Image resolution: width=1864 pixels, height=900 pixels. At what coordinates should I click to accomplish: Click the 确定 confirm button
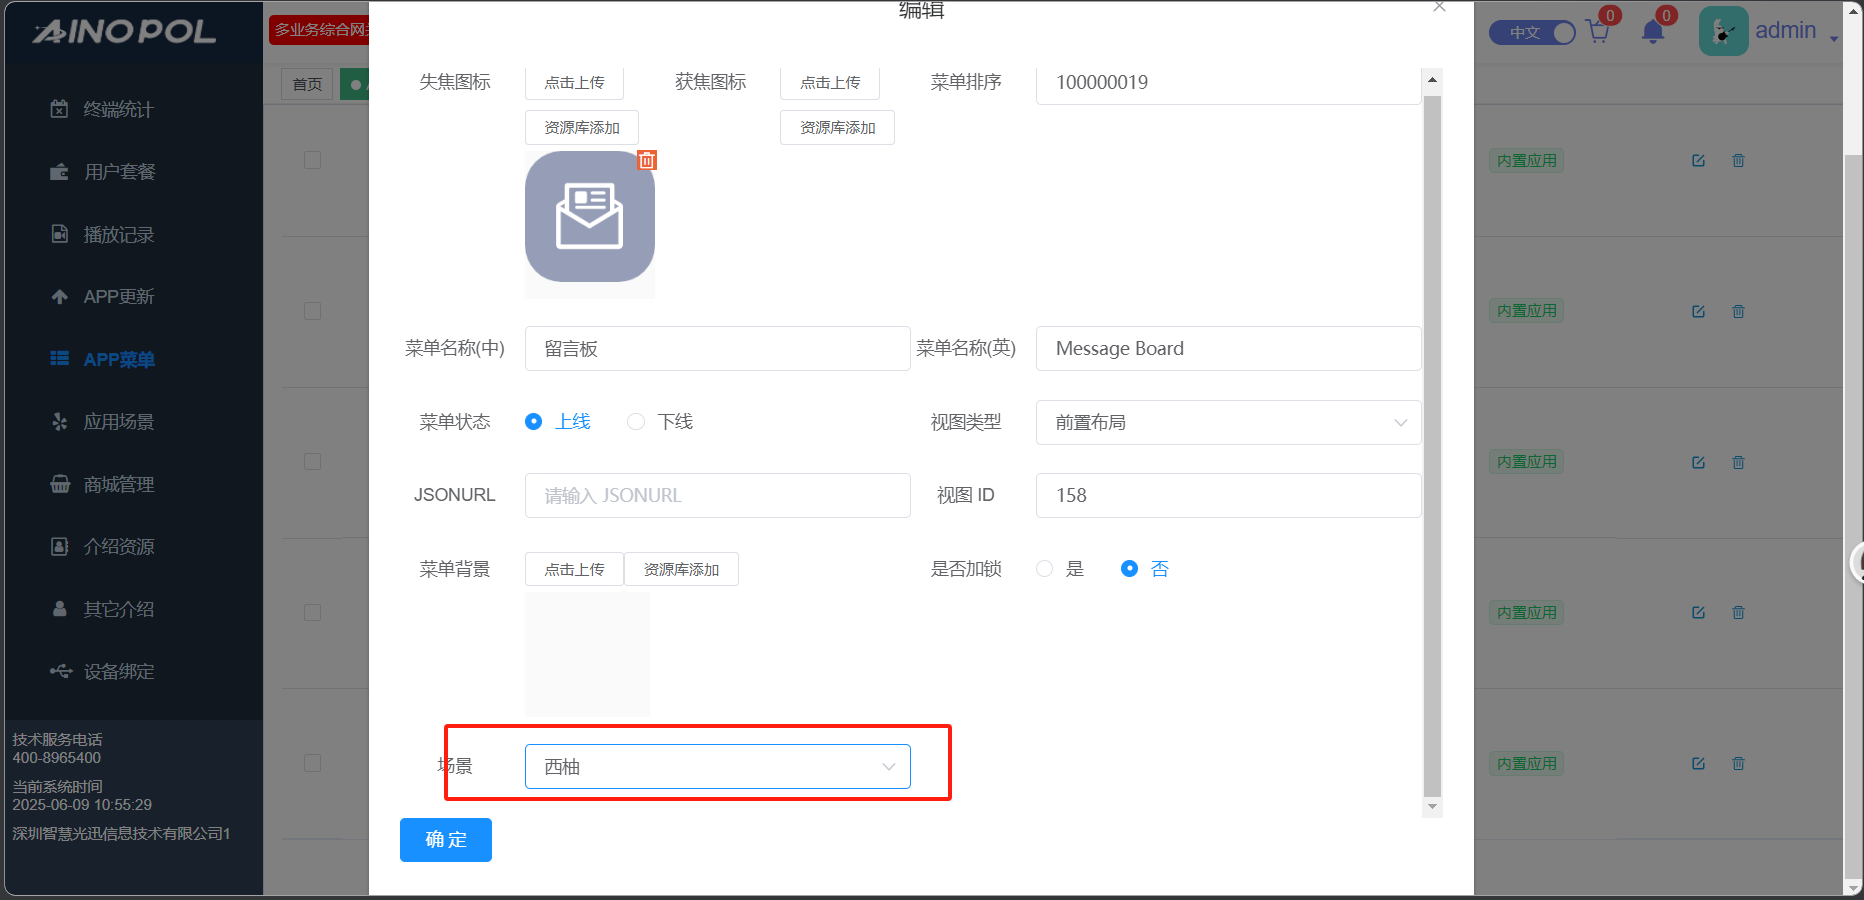(x=446, y=840)
